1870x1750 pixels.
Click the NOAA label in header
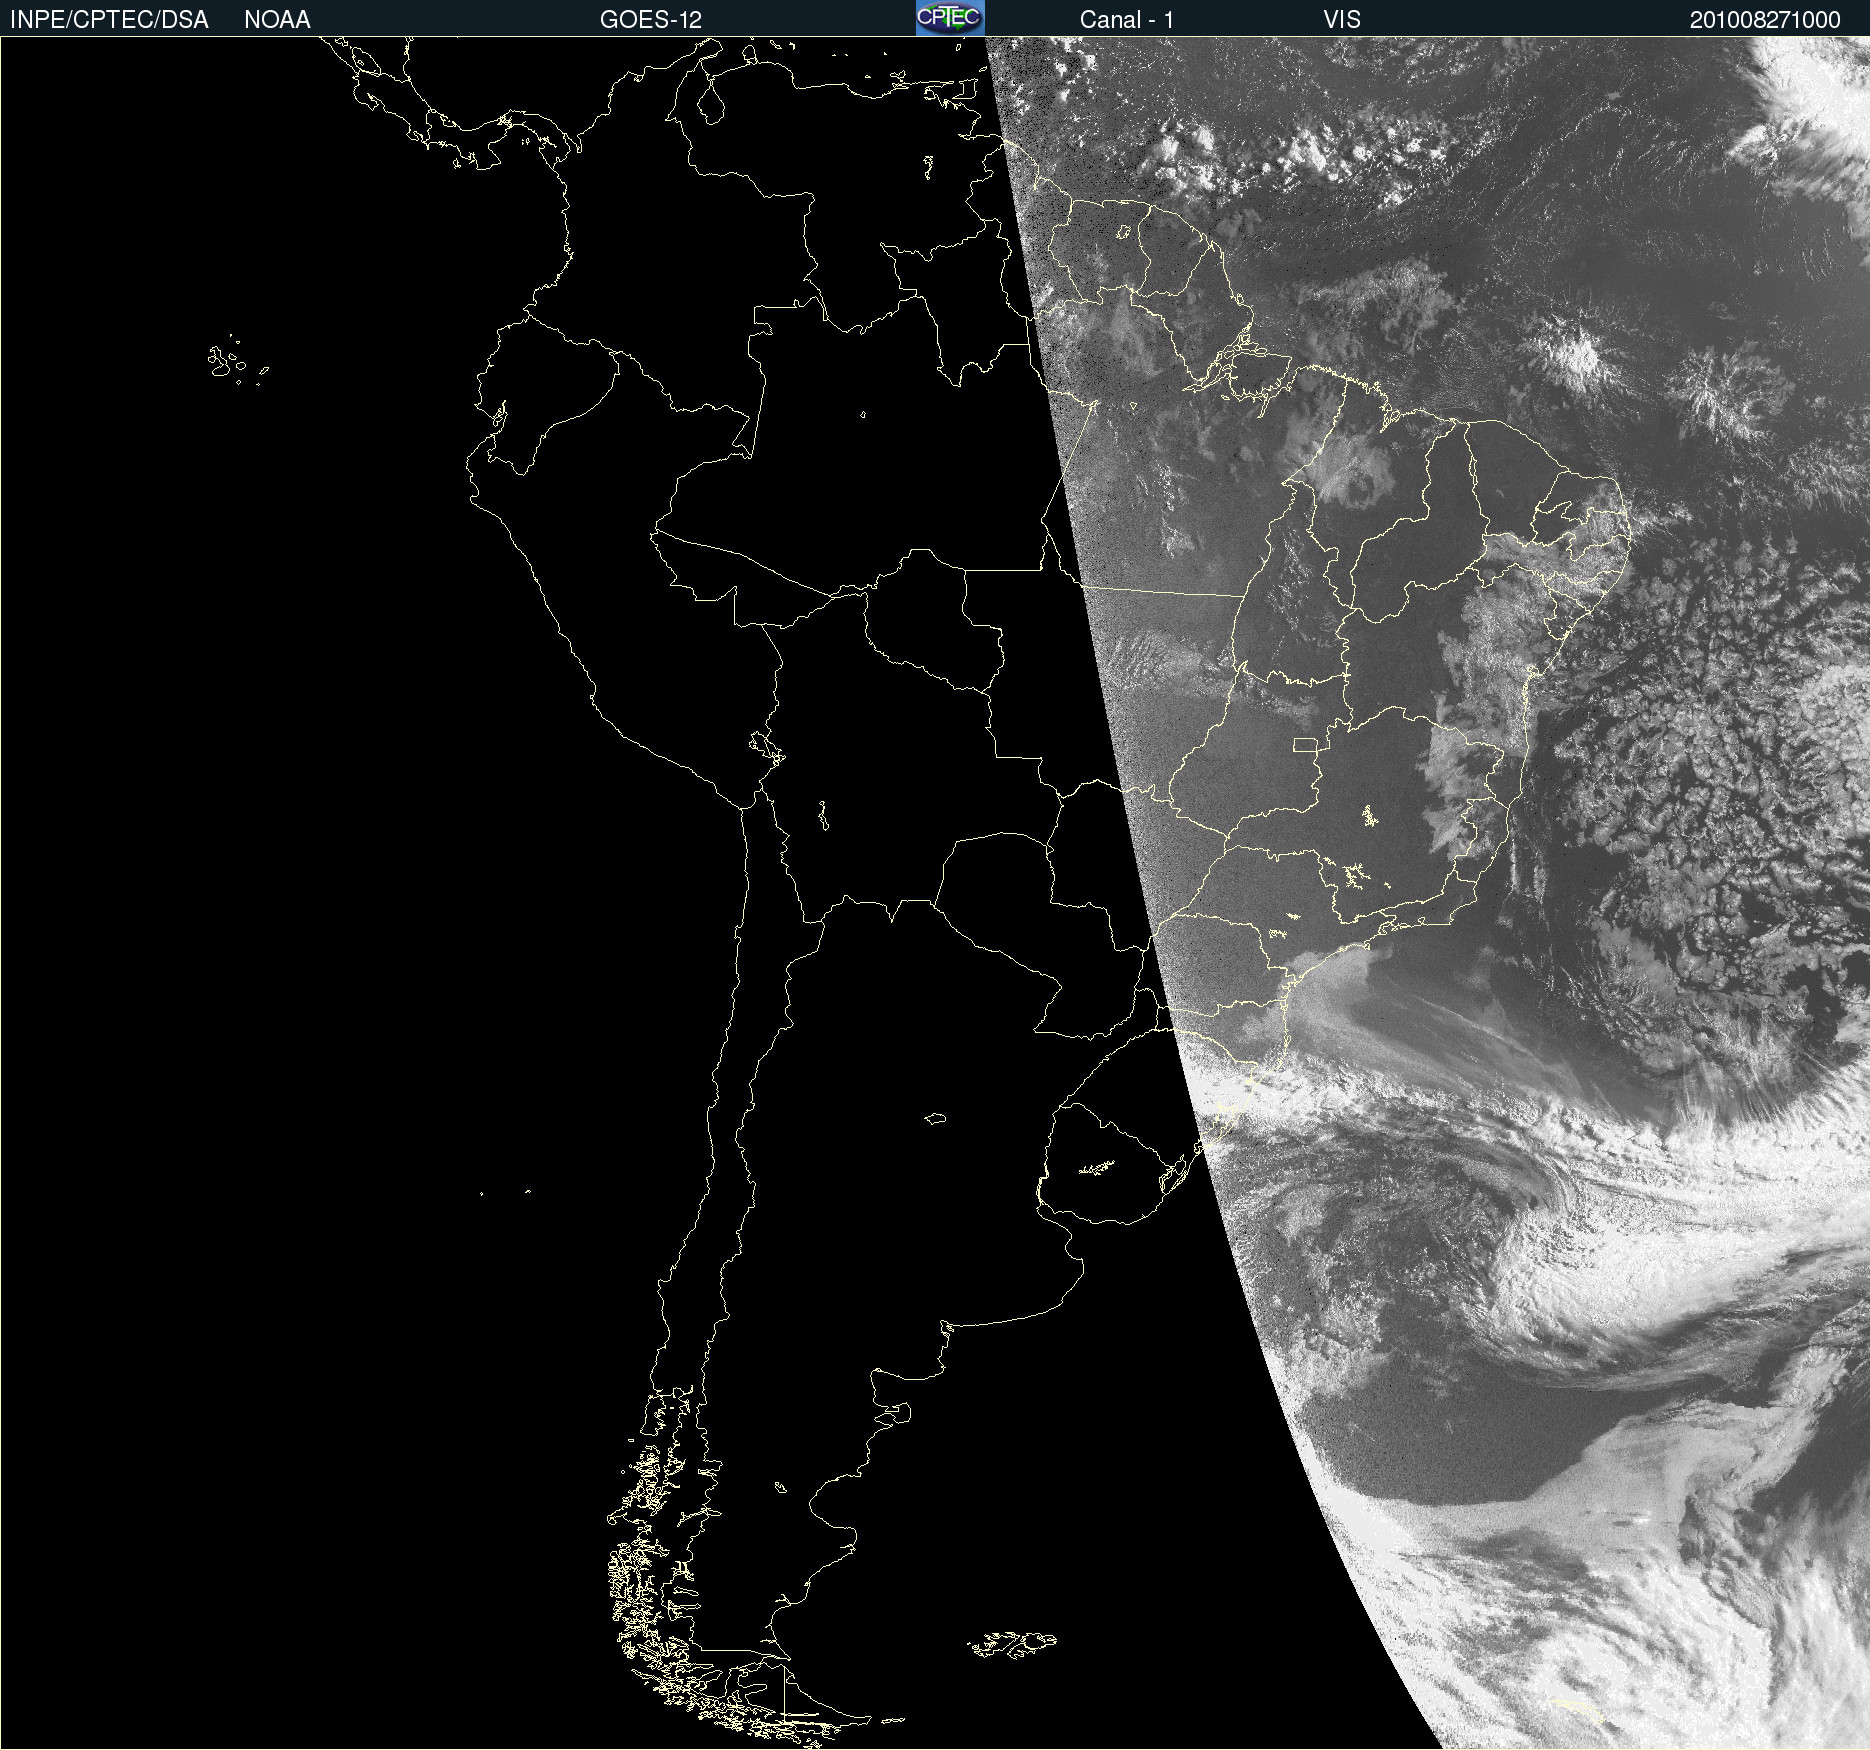coord(277,20)
